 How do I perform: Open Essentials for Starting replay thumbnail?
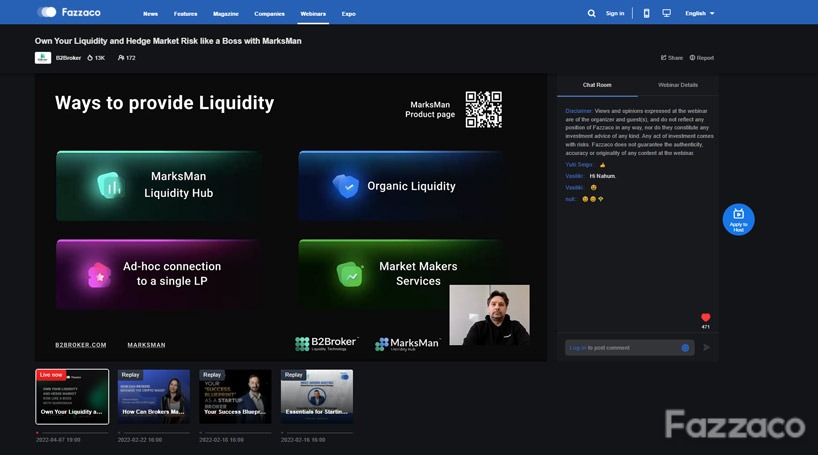tap(317, 397)
